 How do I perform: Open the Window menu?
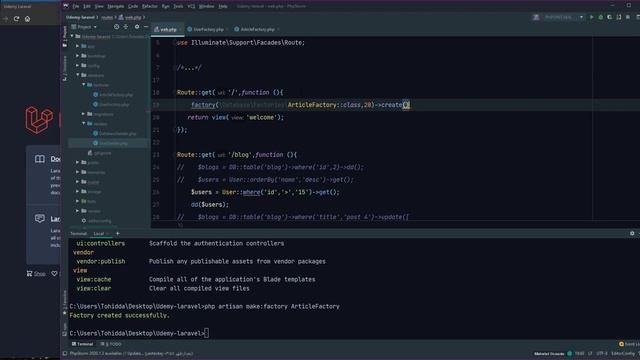pyautogui.click(x=206, y=6)
